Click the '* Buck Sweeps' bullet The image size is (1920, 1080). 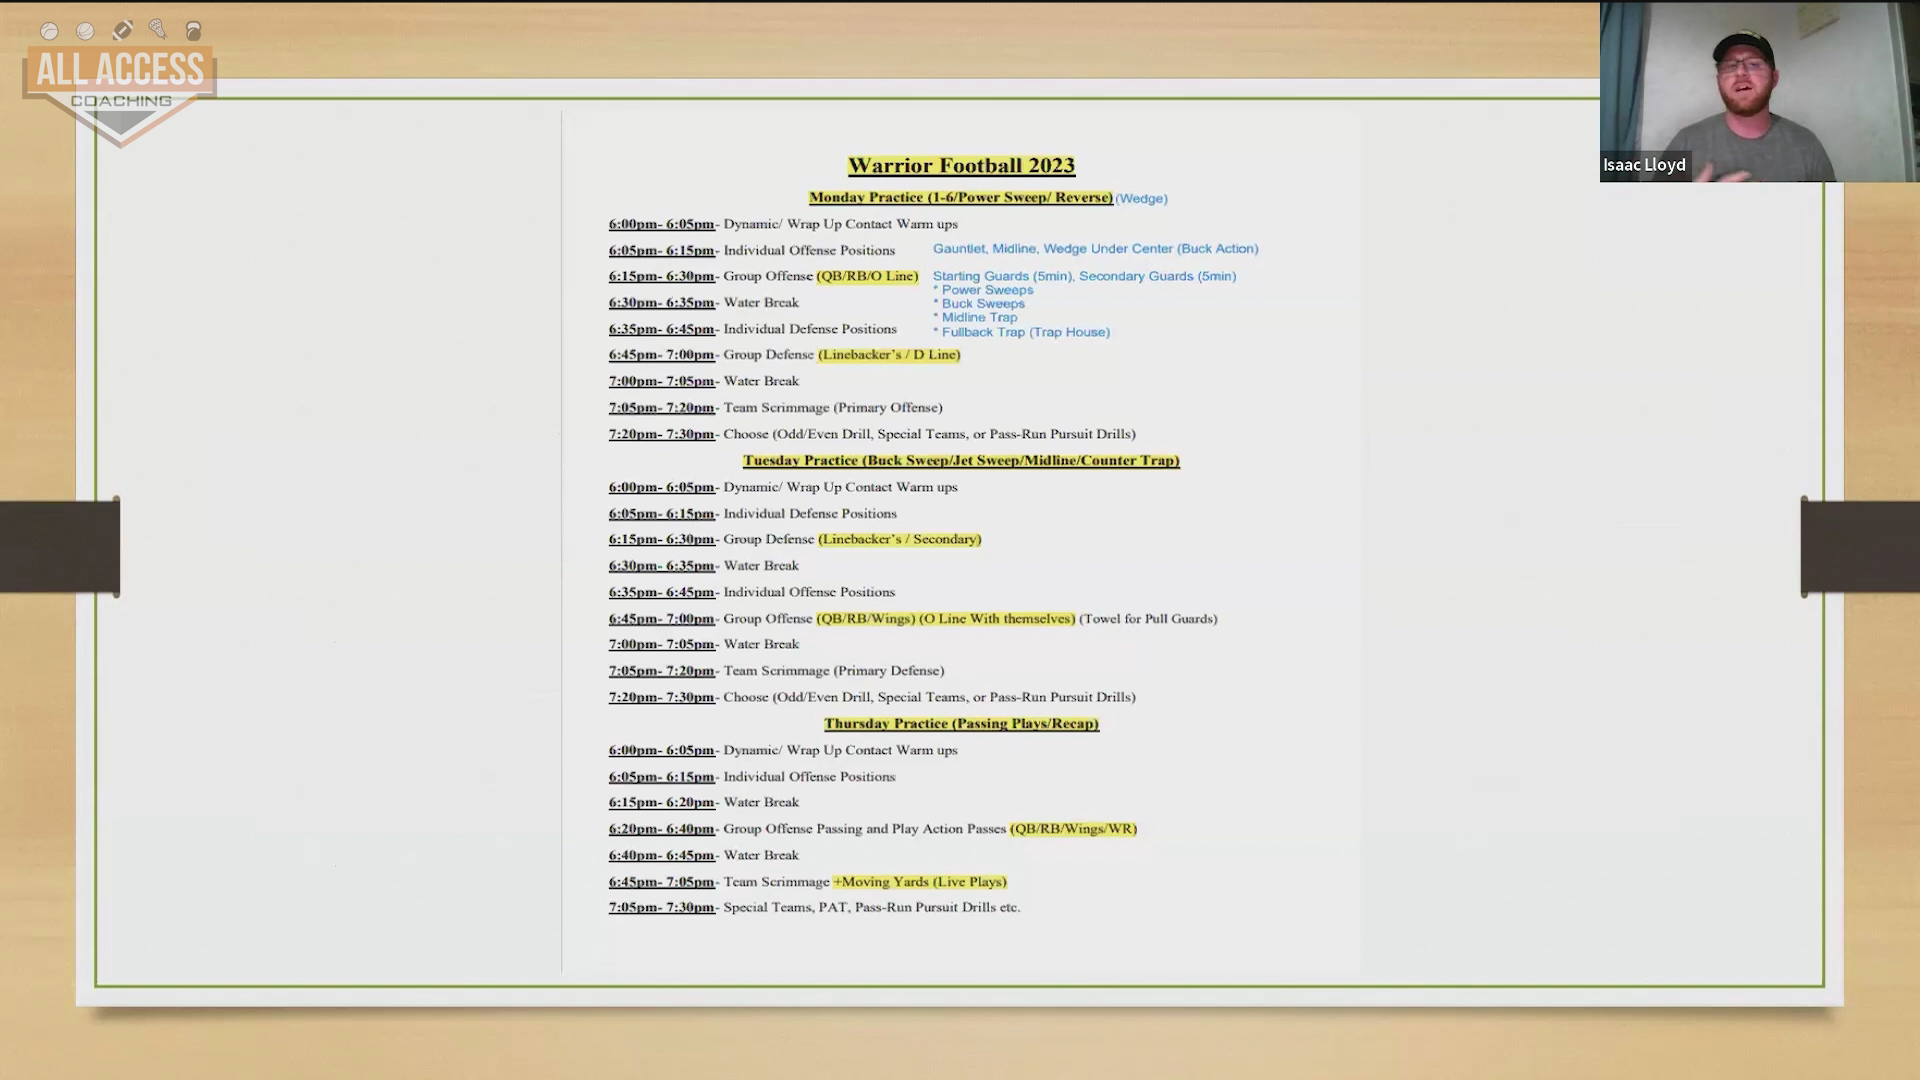point(979,304)
